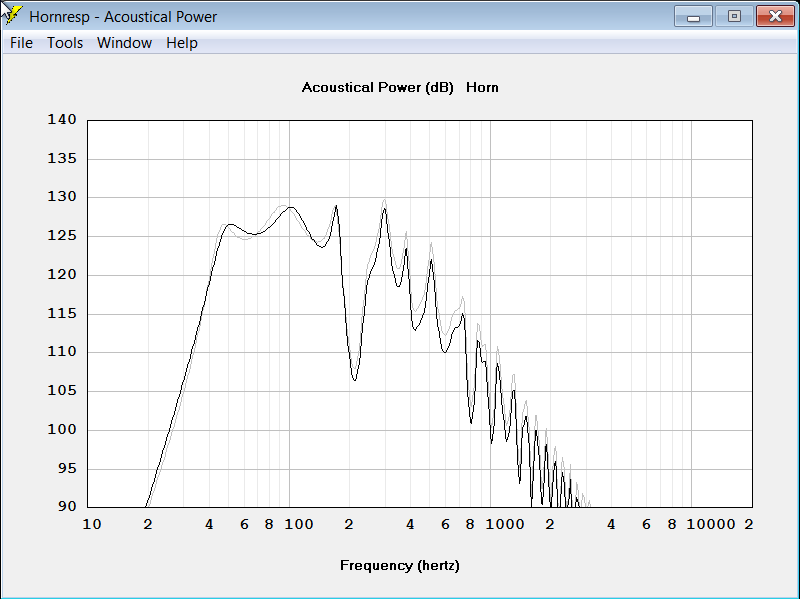
Task: Click the 1000 frequency axis label
Action: point(505,525)
